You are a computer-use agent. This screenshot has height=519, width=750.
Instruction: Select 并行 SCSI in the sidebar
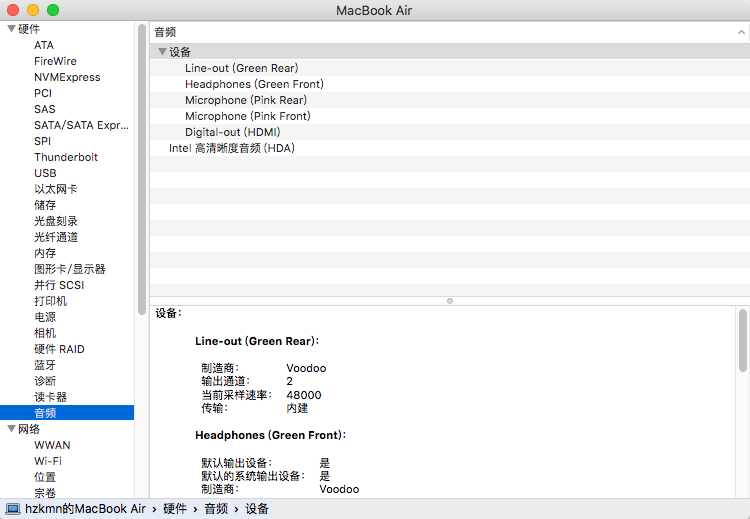[59, 285]
